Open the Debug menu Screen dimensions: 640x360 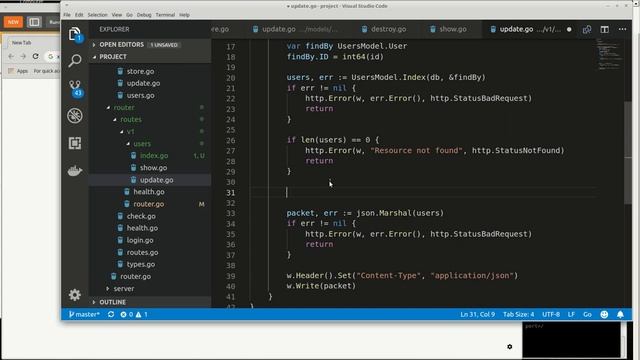(144, 15)
